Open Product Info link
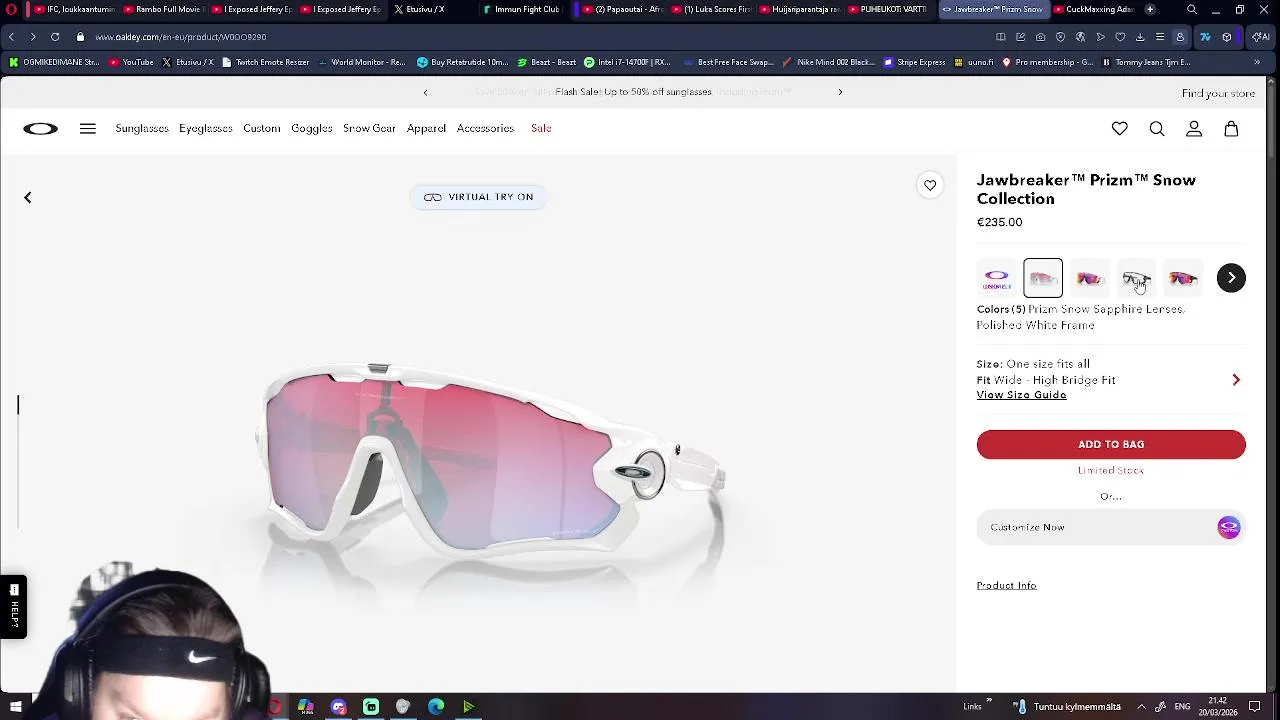 point(1006,585)
